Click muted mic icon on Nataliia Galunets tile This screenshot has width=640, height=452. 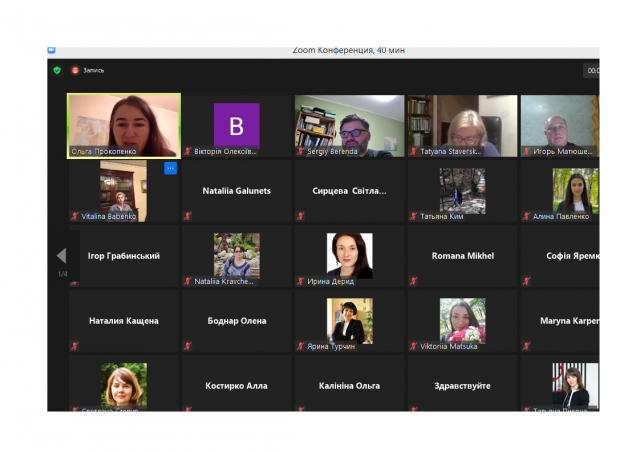coord(188,216)
